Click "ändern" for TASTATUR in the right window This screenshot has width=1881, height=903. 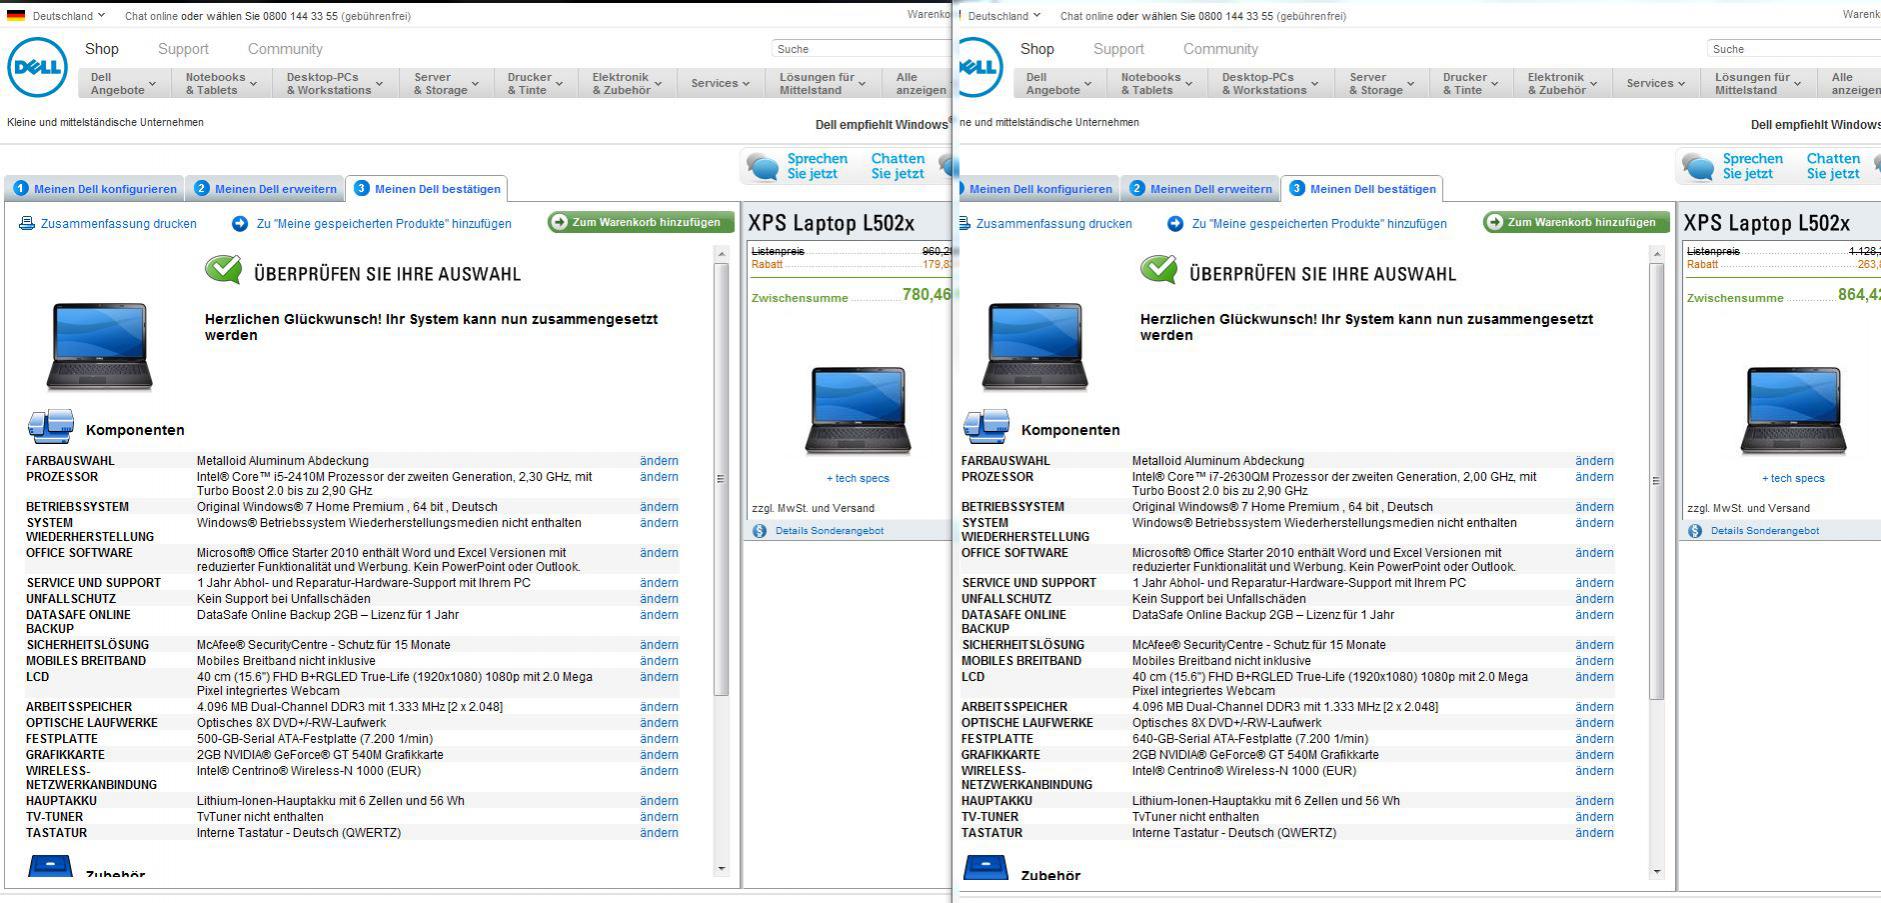[x=1594, y=833]
